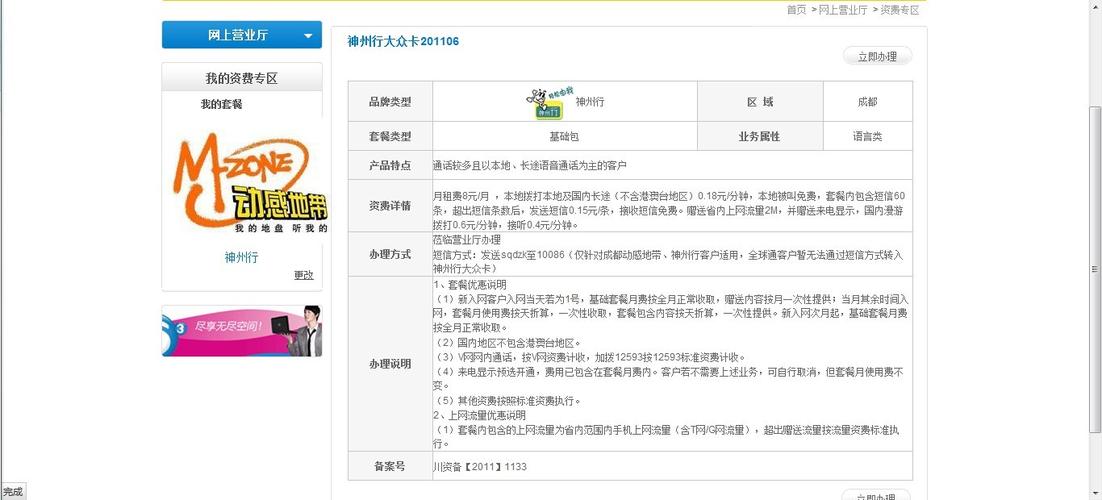Click the 神州行 link in sidebar
1102x500 pixels.
tap(242, 257)
